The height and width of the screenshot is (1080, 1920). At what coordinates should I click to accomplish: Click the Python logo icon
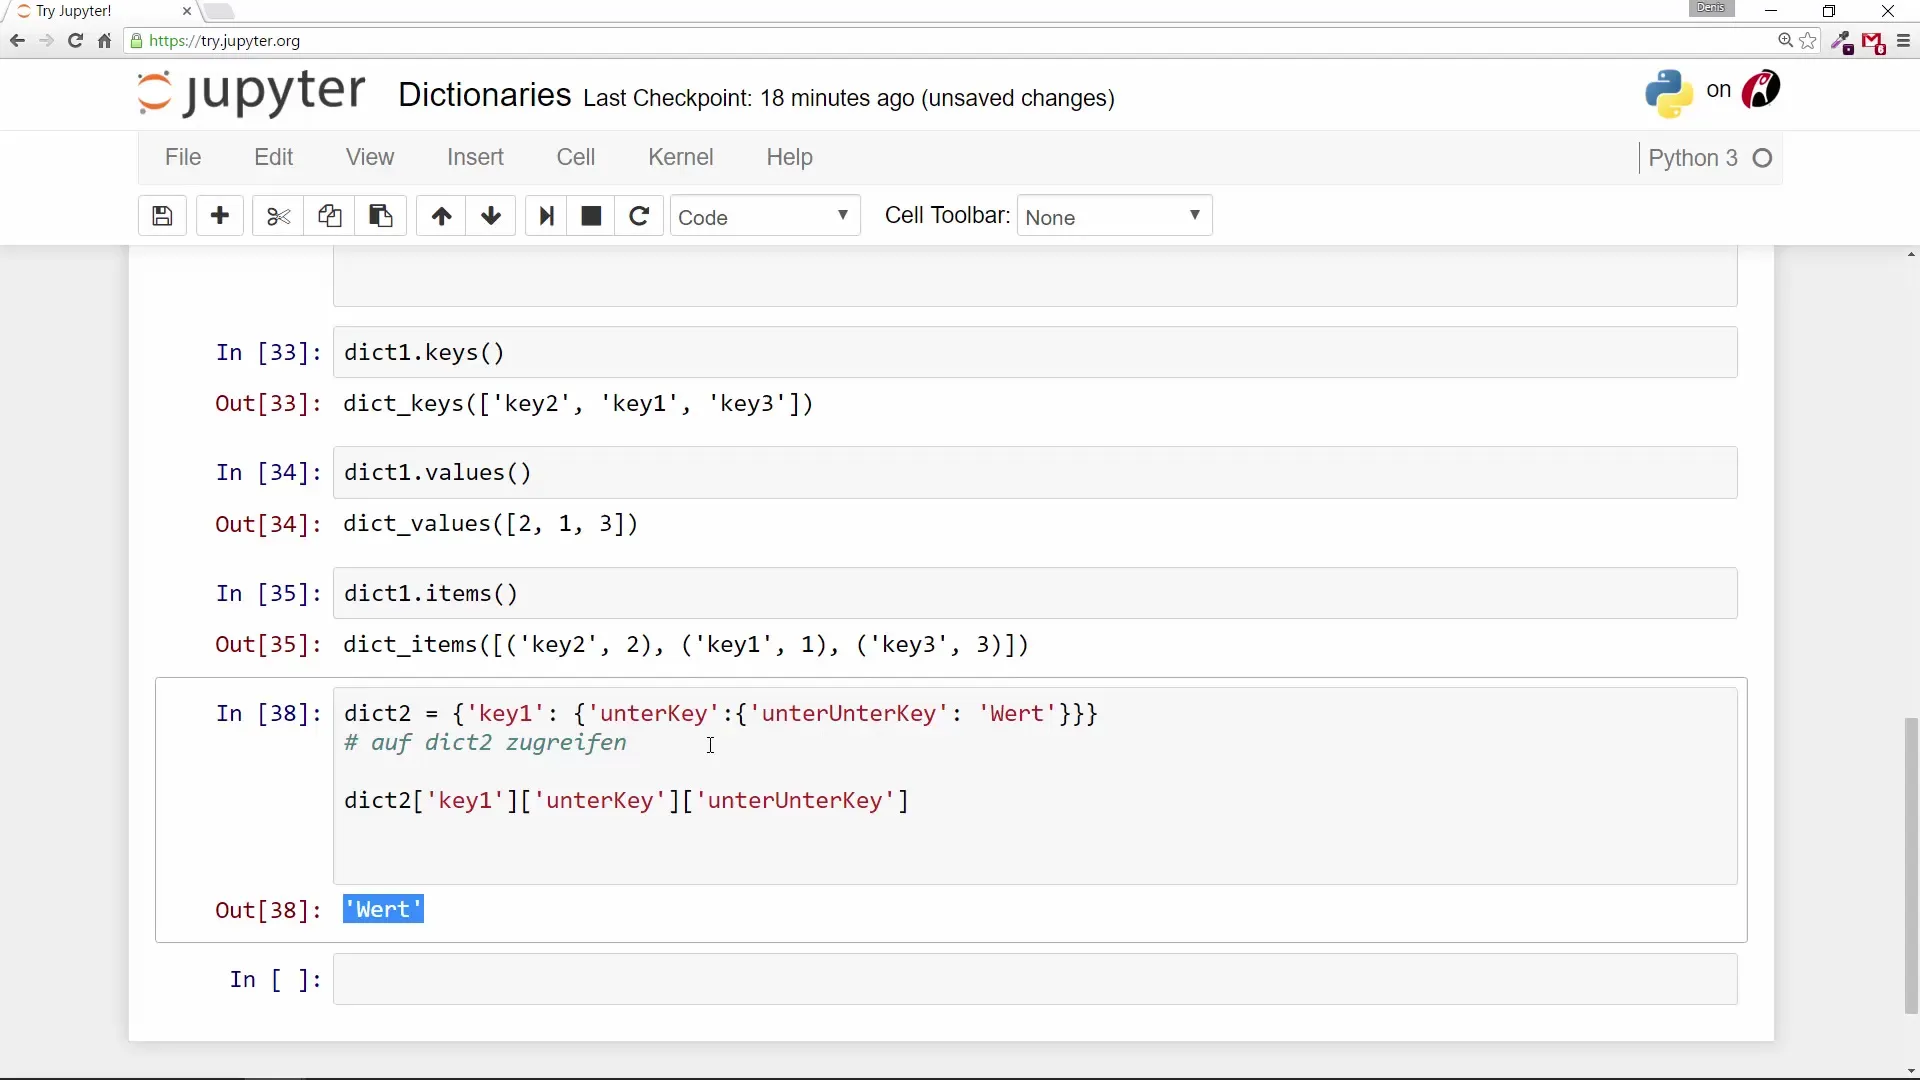(1669, 93)
